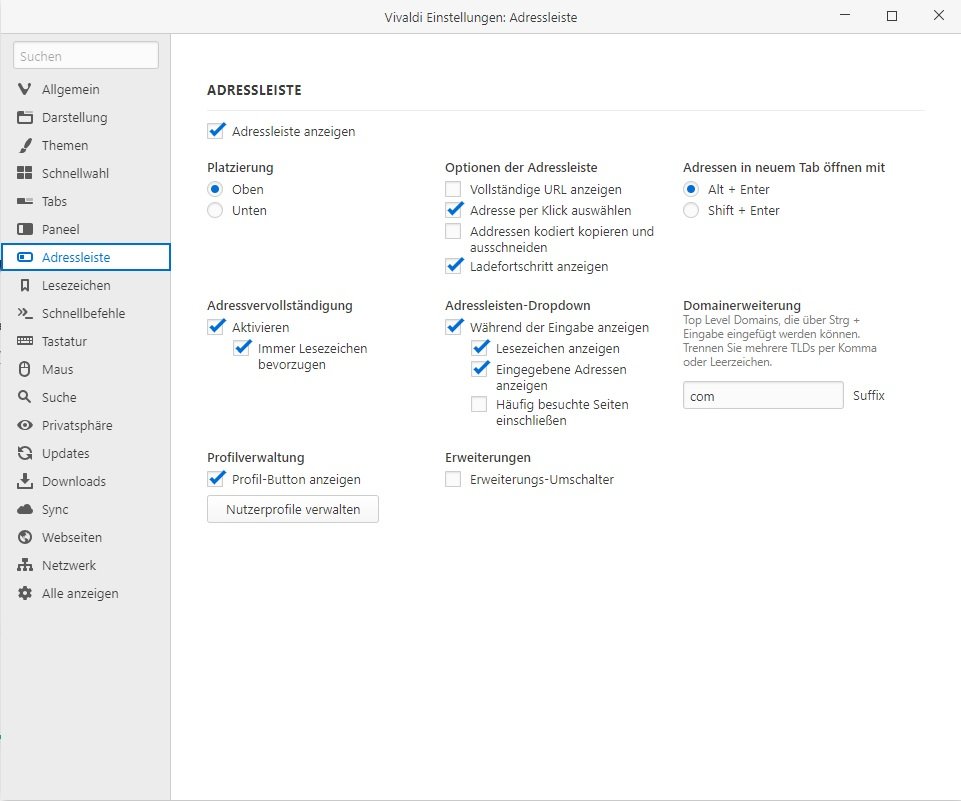The width and height of the screenshot is (961, 801).
Task: Click the Alle anzeigen gear icon
Action: (x=25, y=593)
